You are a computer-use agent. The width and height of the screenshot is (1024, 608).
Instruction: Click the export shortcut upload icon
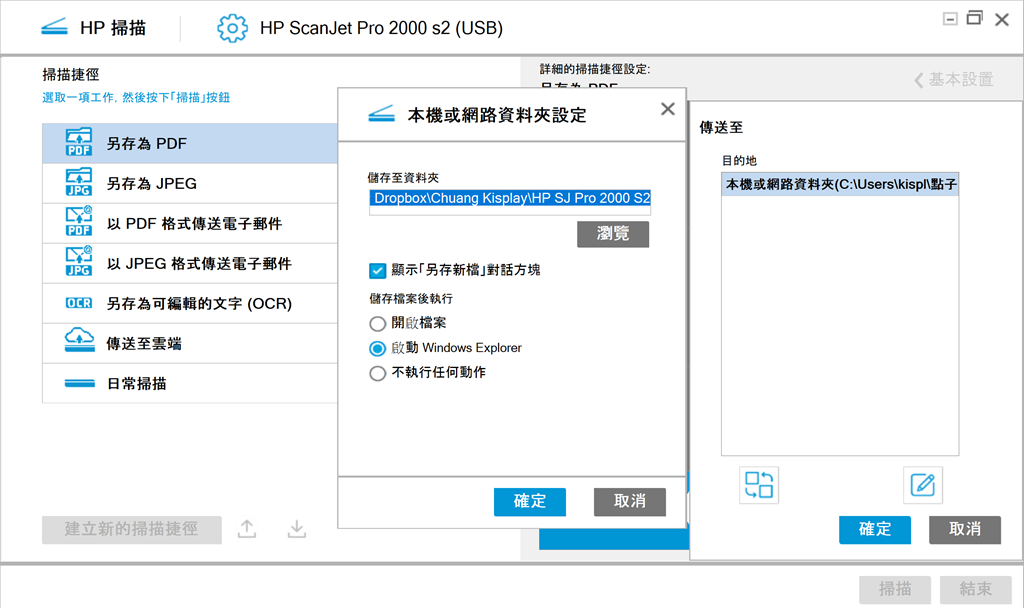[247, 529]
